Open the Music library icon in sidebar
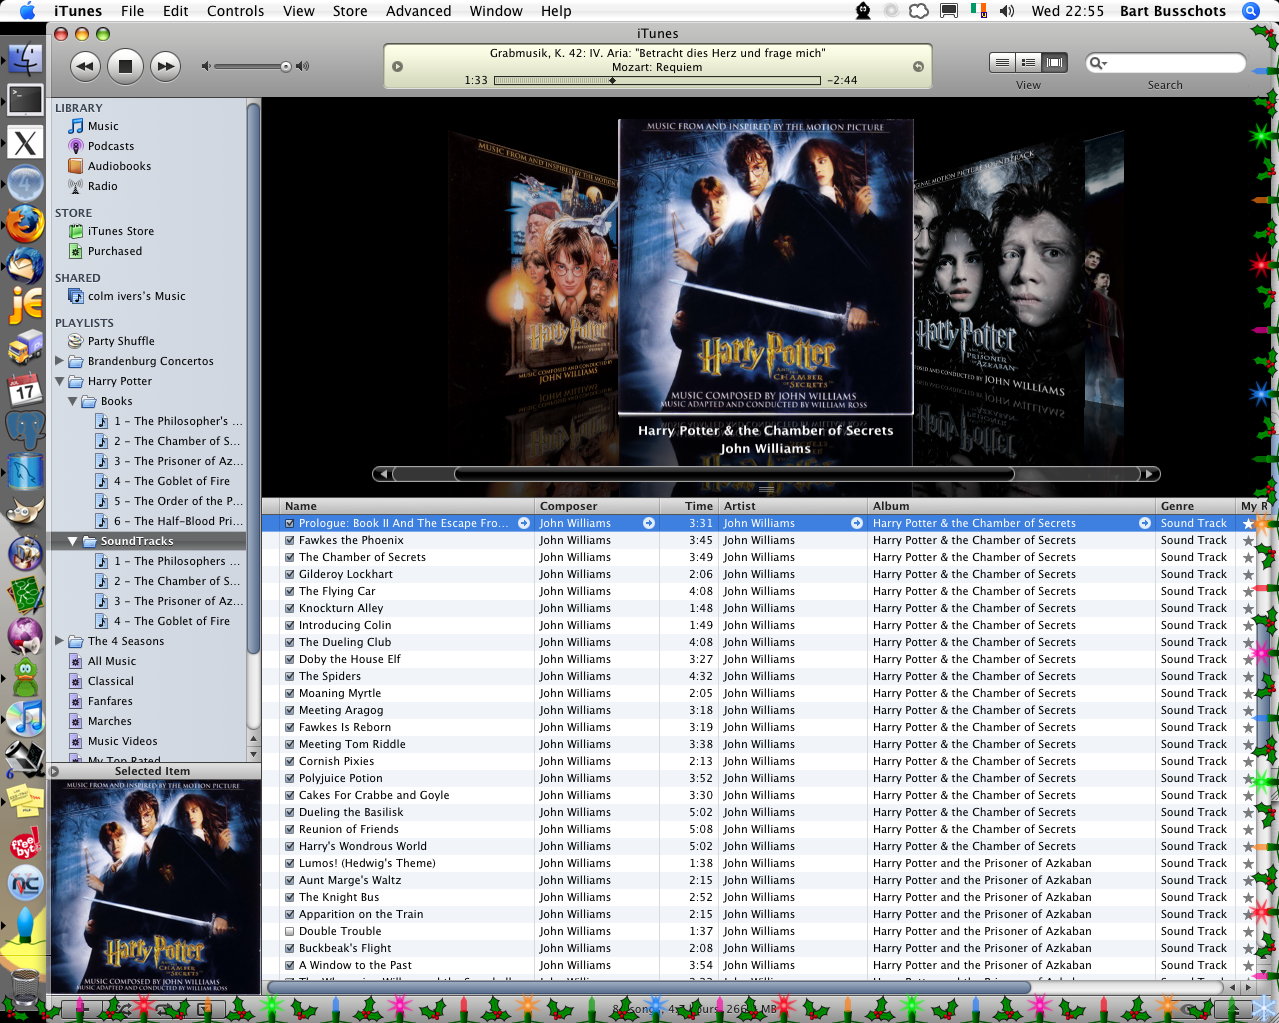Viewport: 1279px width, 1023px height. tap(75, 126)
